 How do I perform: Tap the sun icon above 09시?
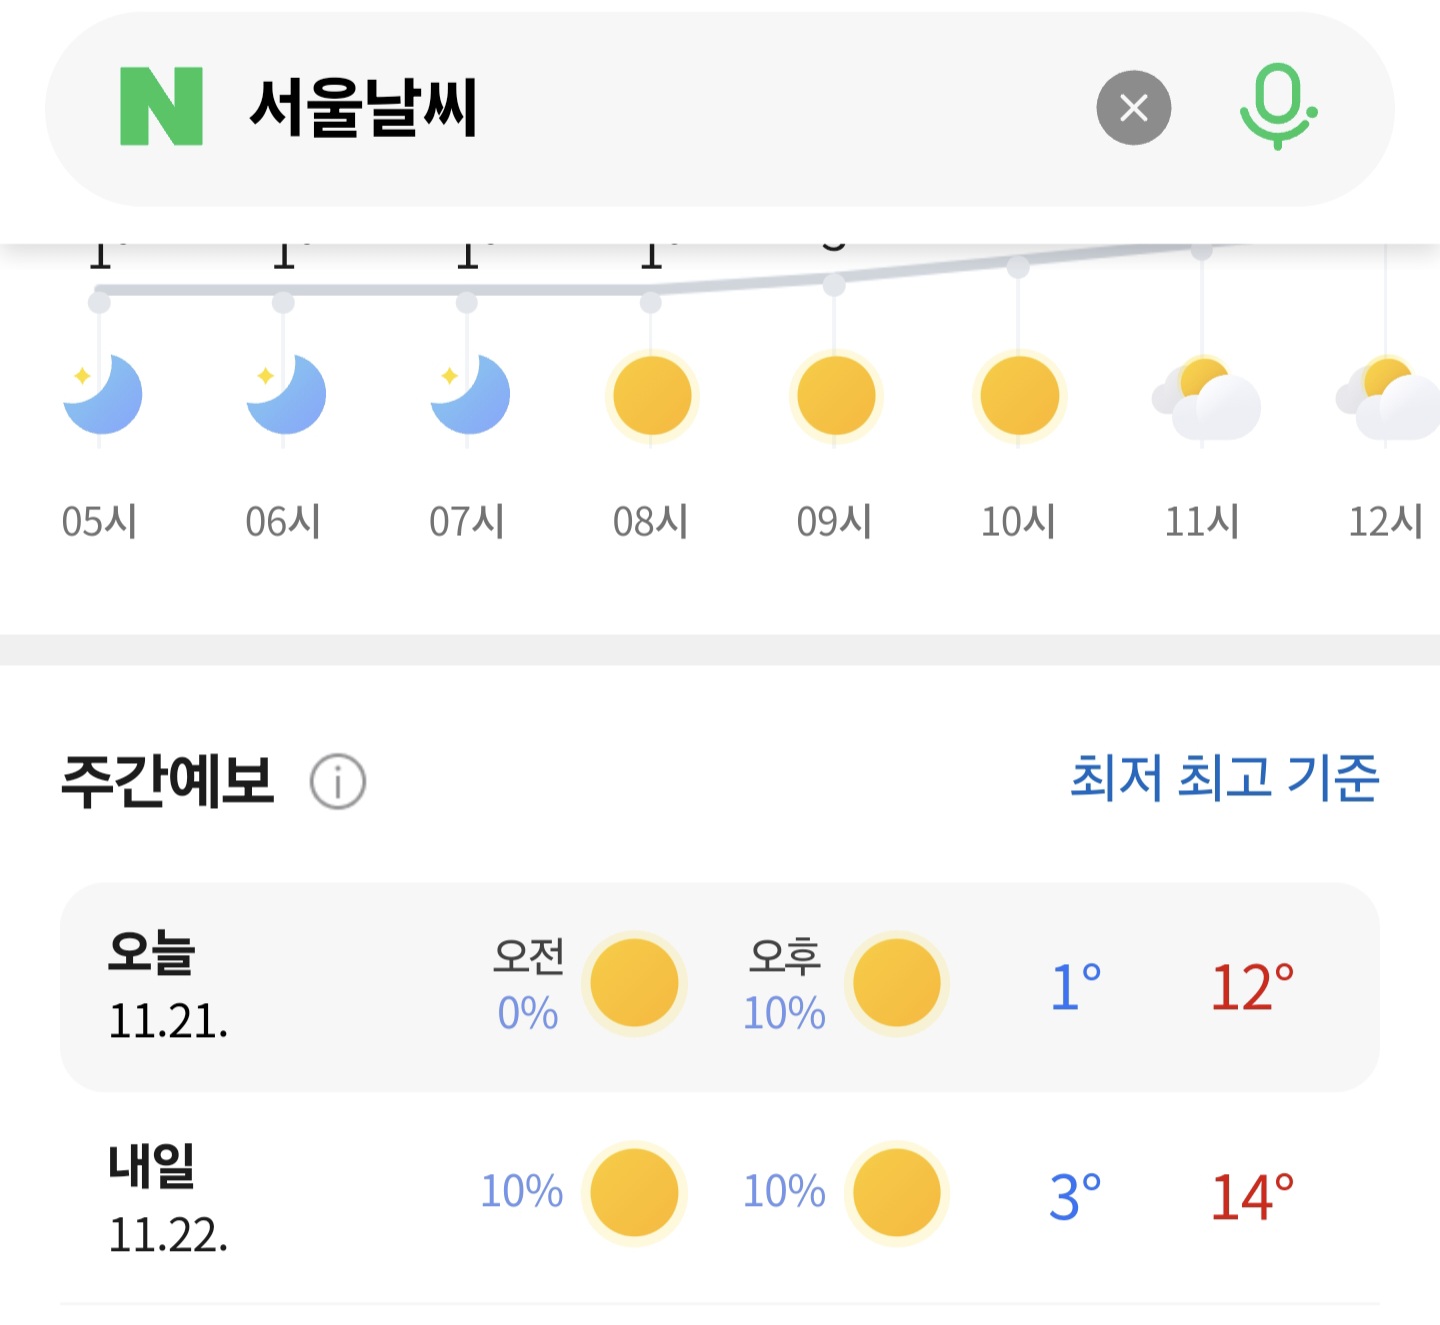pos(836,397)
